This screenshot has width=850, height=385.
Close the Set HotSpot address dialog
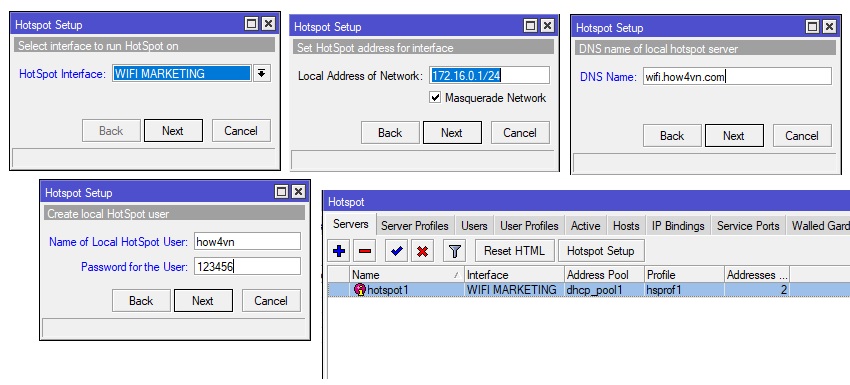point(548,25)
